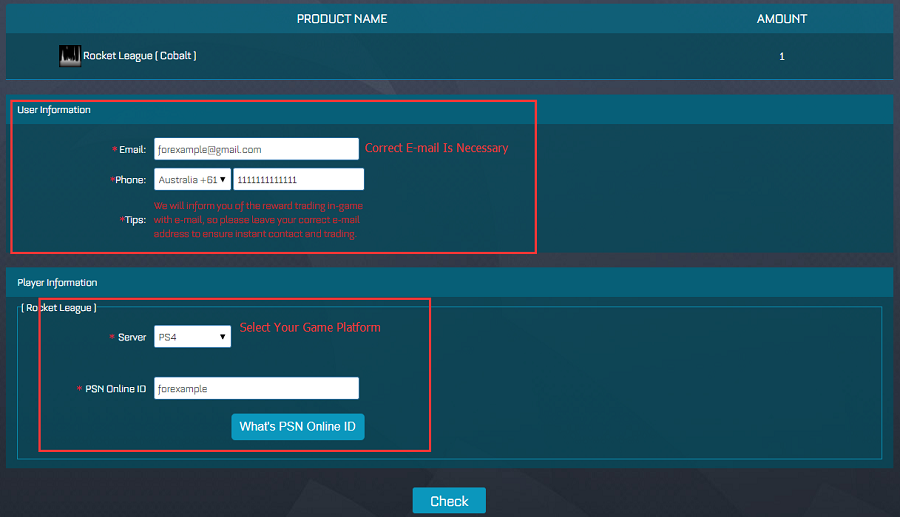Click the Email input field

(256, 149)
